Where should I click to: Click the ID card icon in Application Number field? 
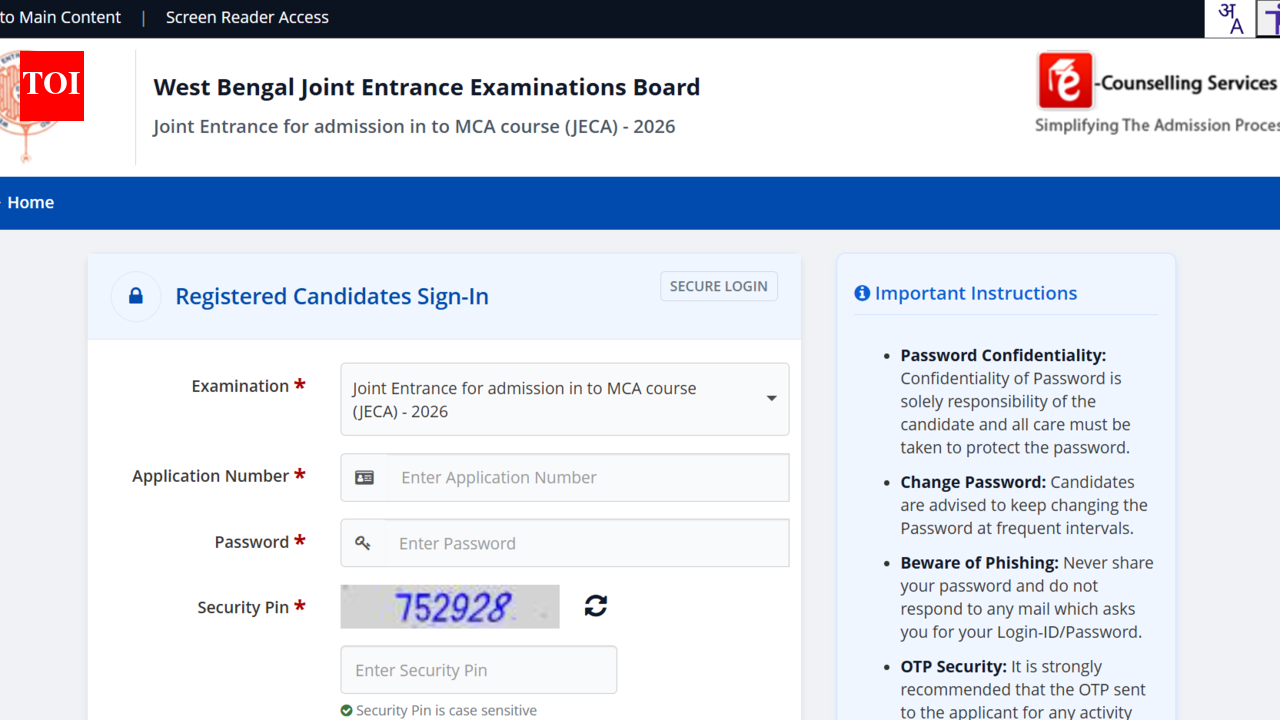(363, 477)
